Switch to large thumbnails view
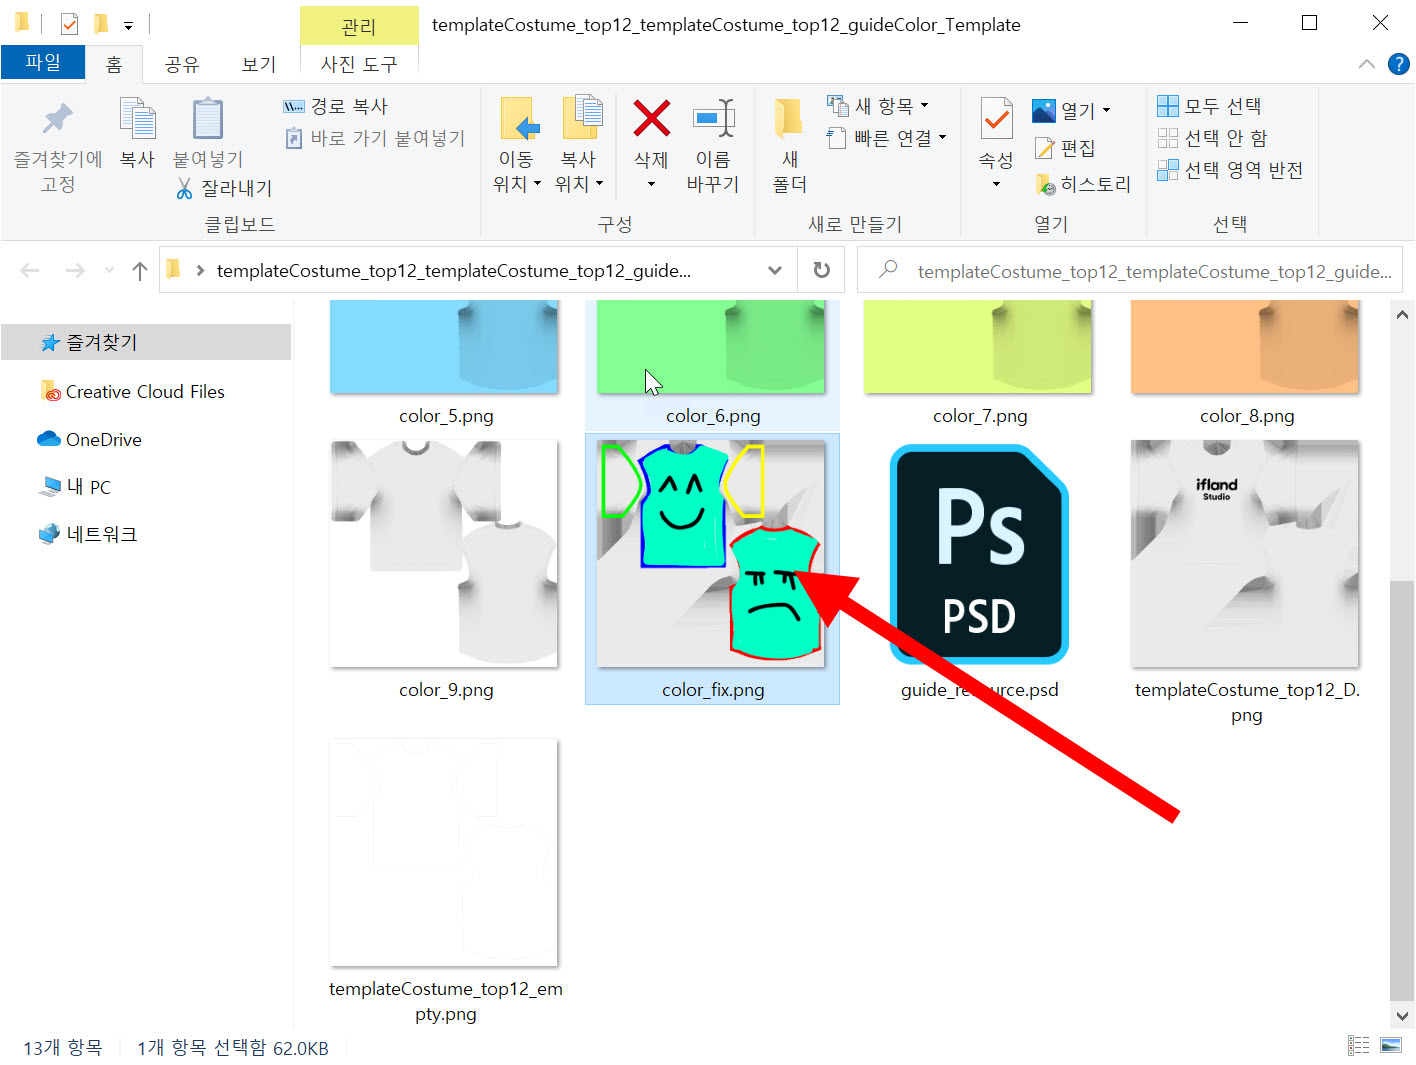The height and width of the screenshot is (1065, 1416). (1391, 1045)
